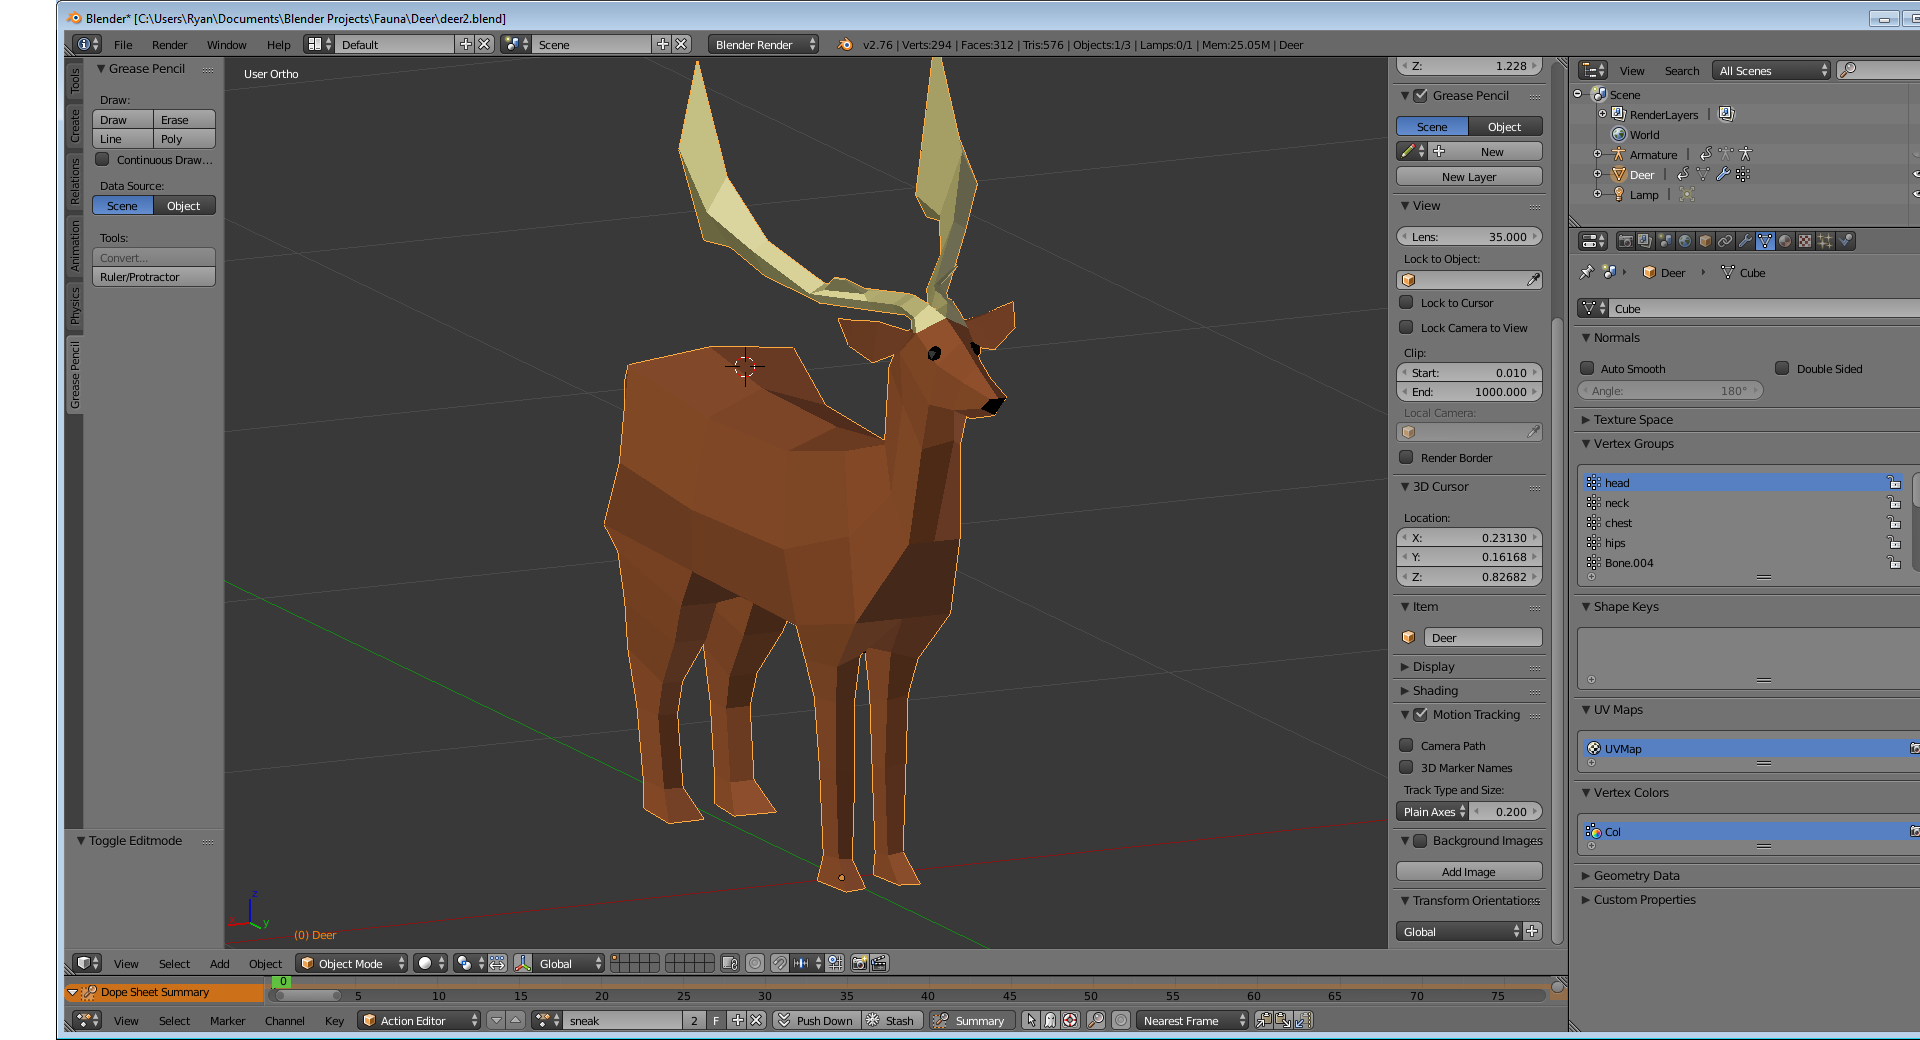Open the Modifiers wrench properties tab
Image resolution: width=1920 pixels, height=1040 pixels.
(1745, 241)
